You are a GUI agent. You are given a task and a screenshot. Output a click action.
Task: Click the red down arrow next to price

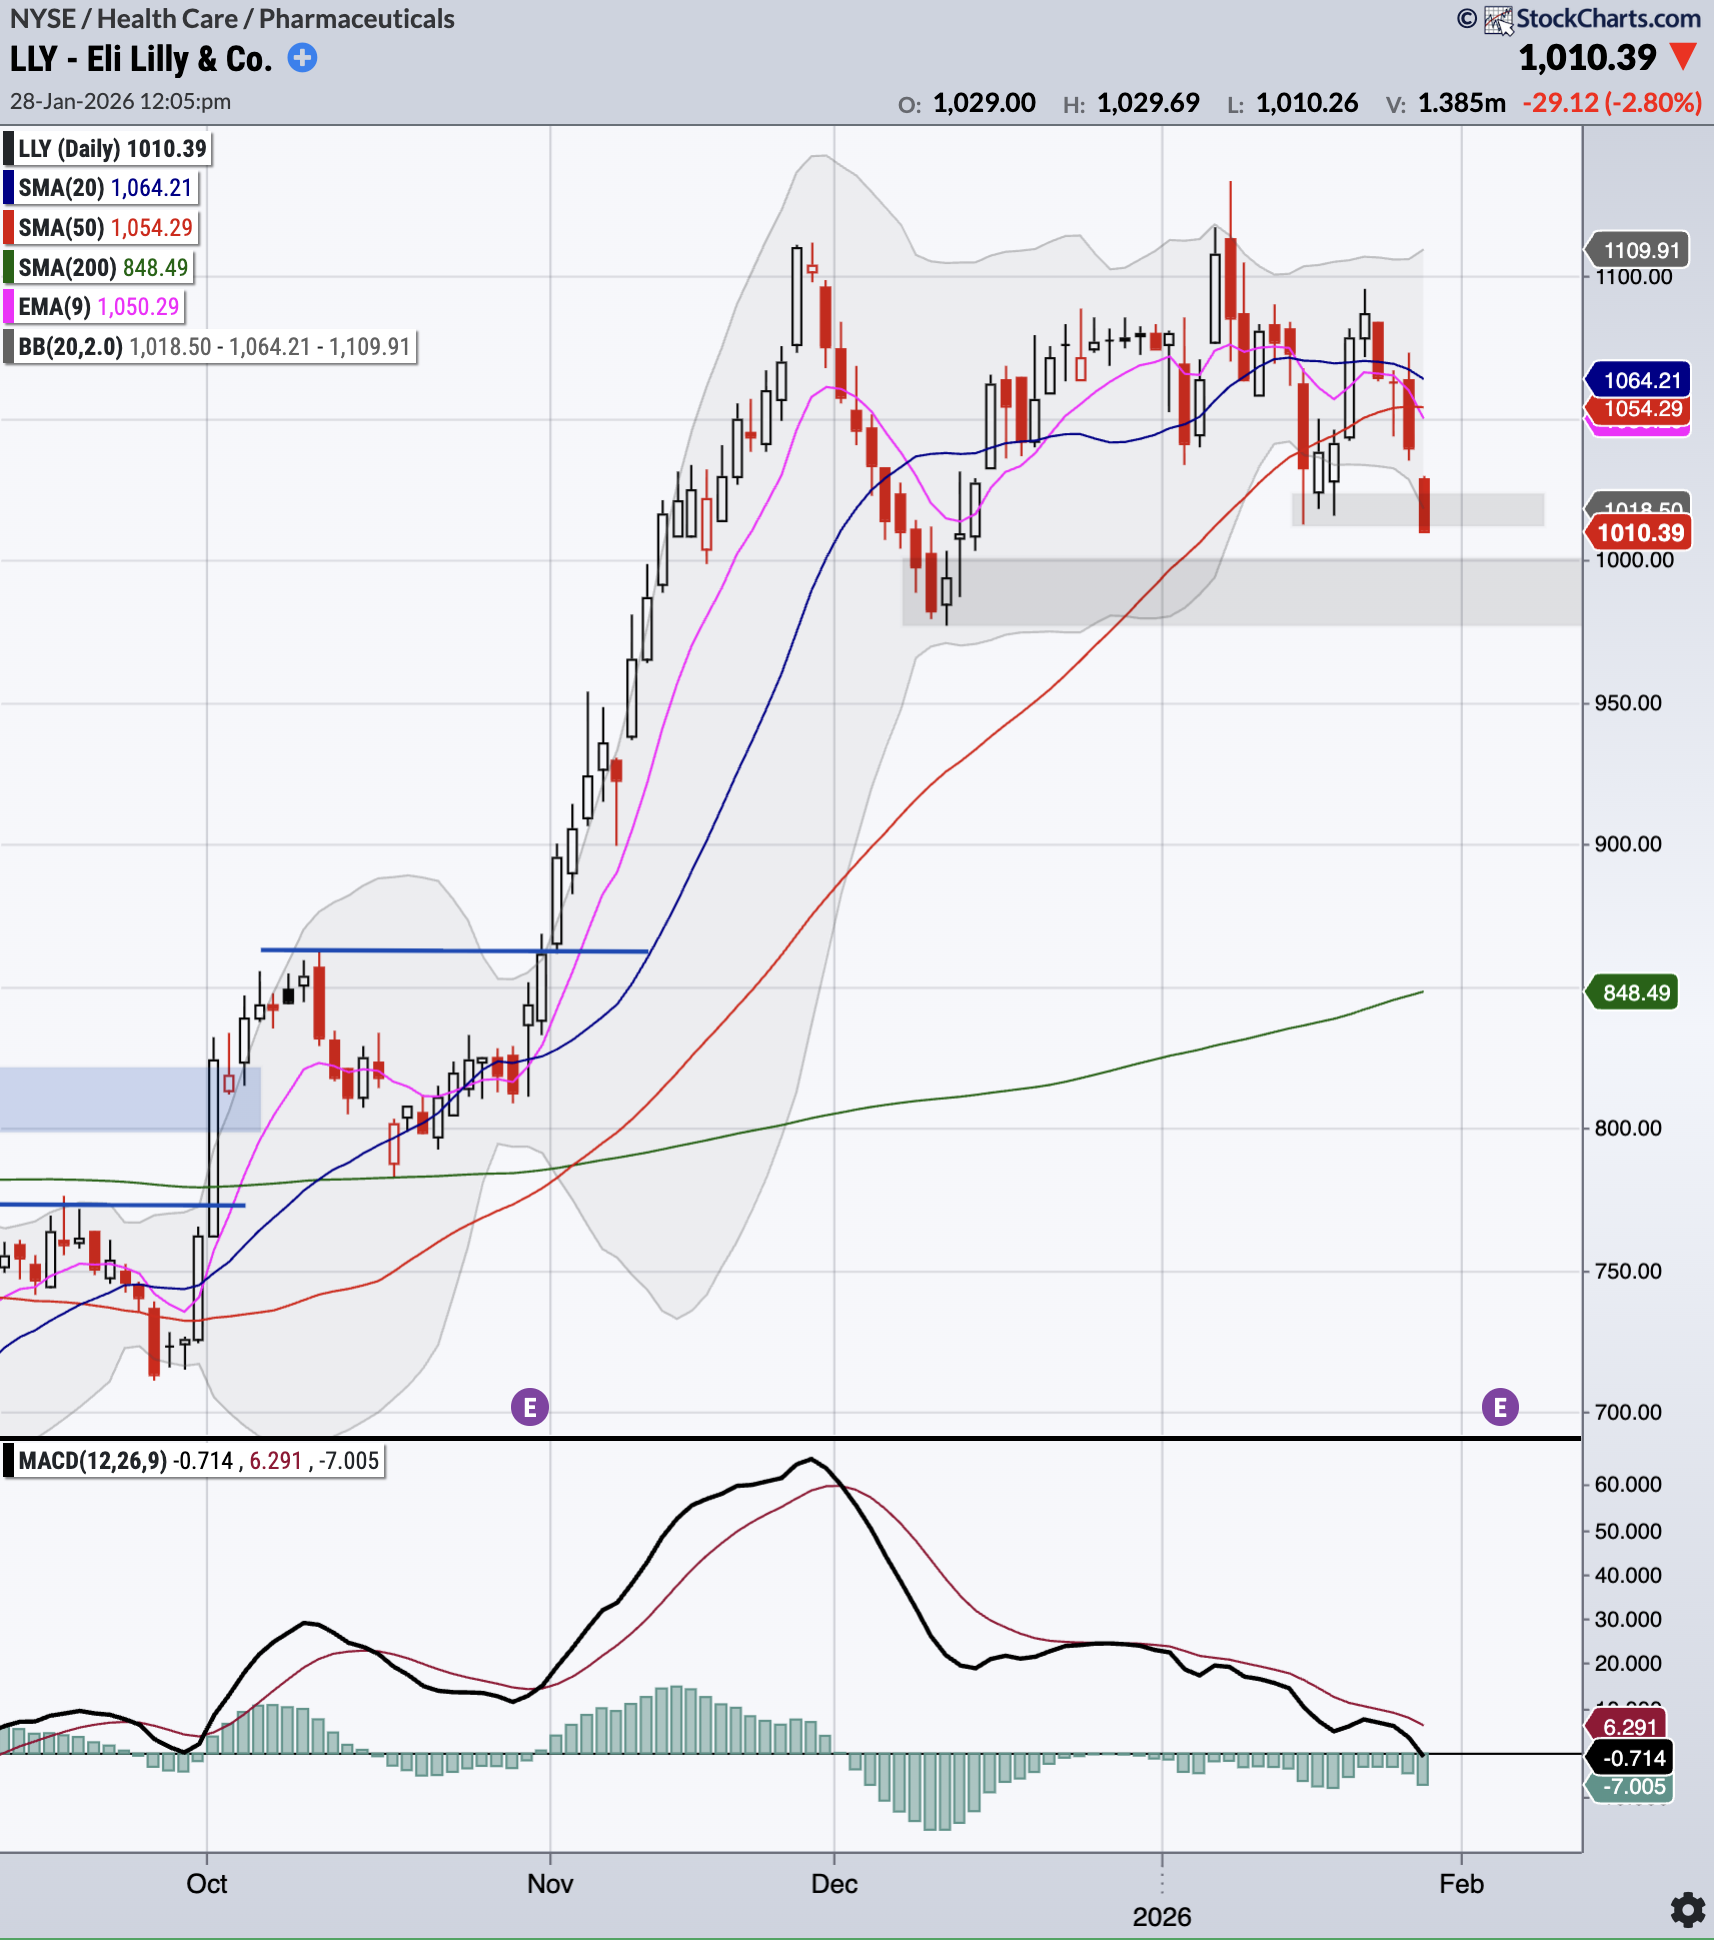(x=1684, y=57)
